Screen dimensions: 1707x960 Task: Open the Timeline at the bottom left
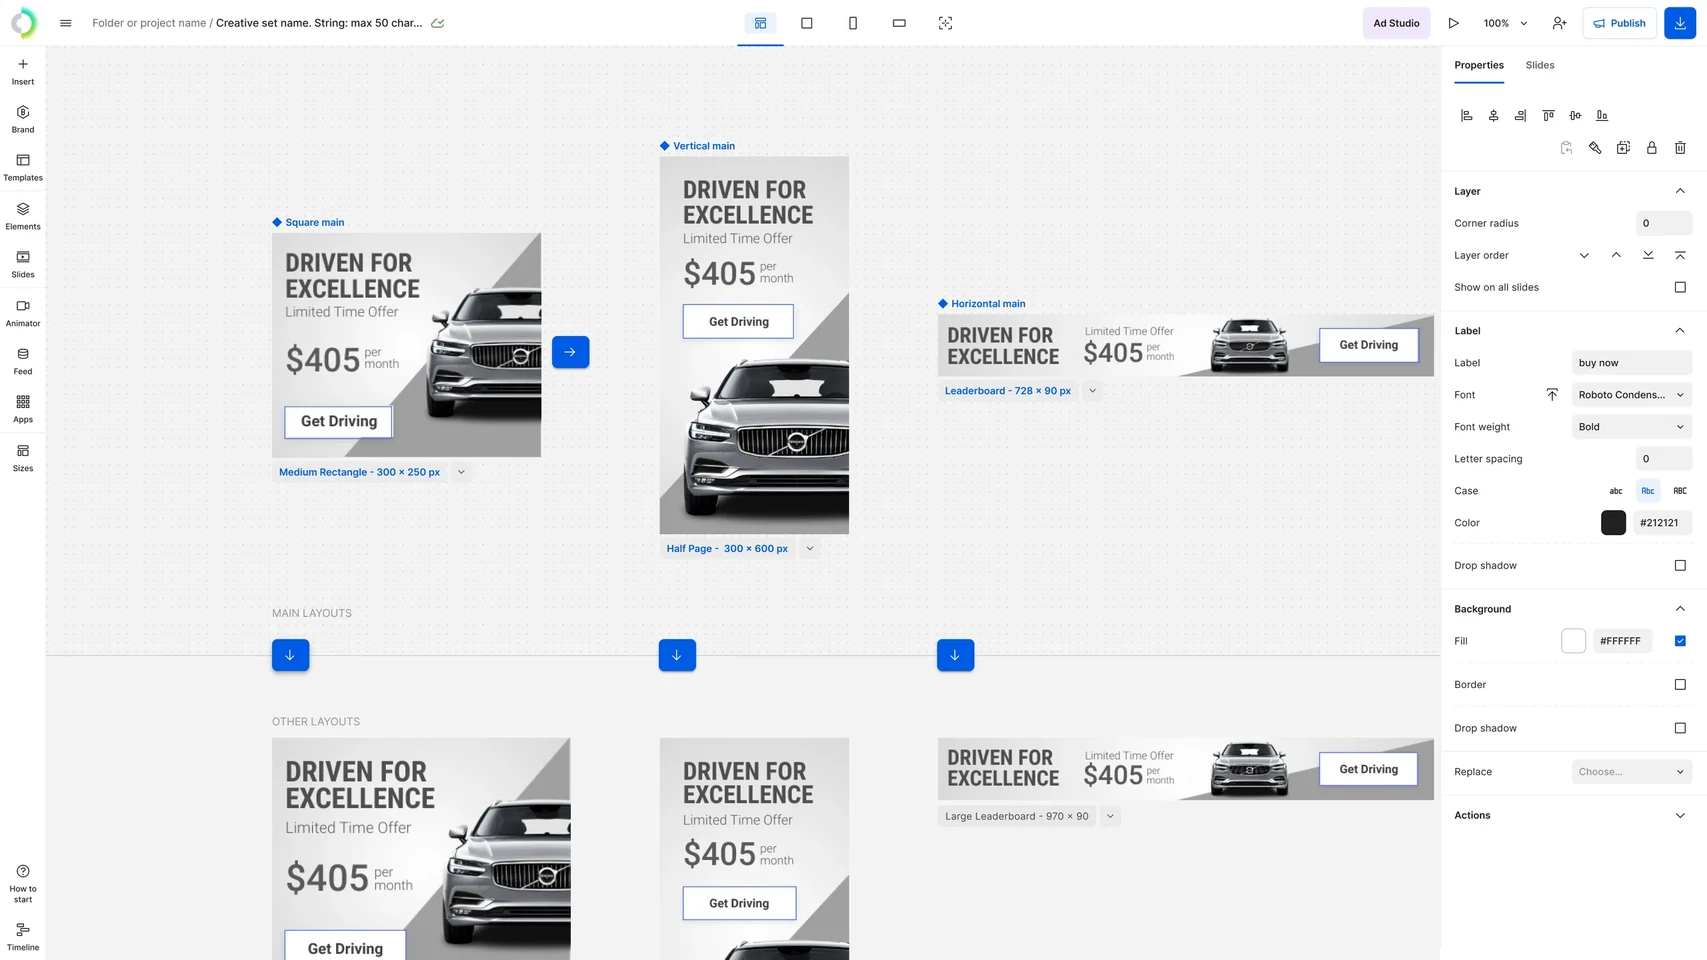tap(23, 937)
